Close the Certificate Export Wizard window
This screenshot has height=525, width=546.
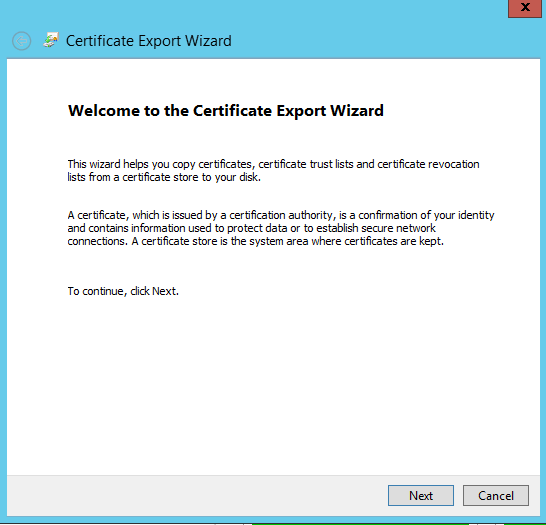click(x=525, y=8)
